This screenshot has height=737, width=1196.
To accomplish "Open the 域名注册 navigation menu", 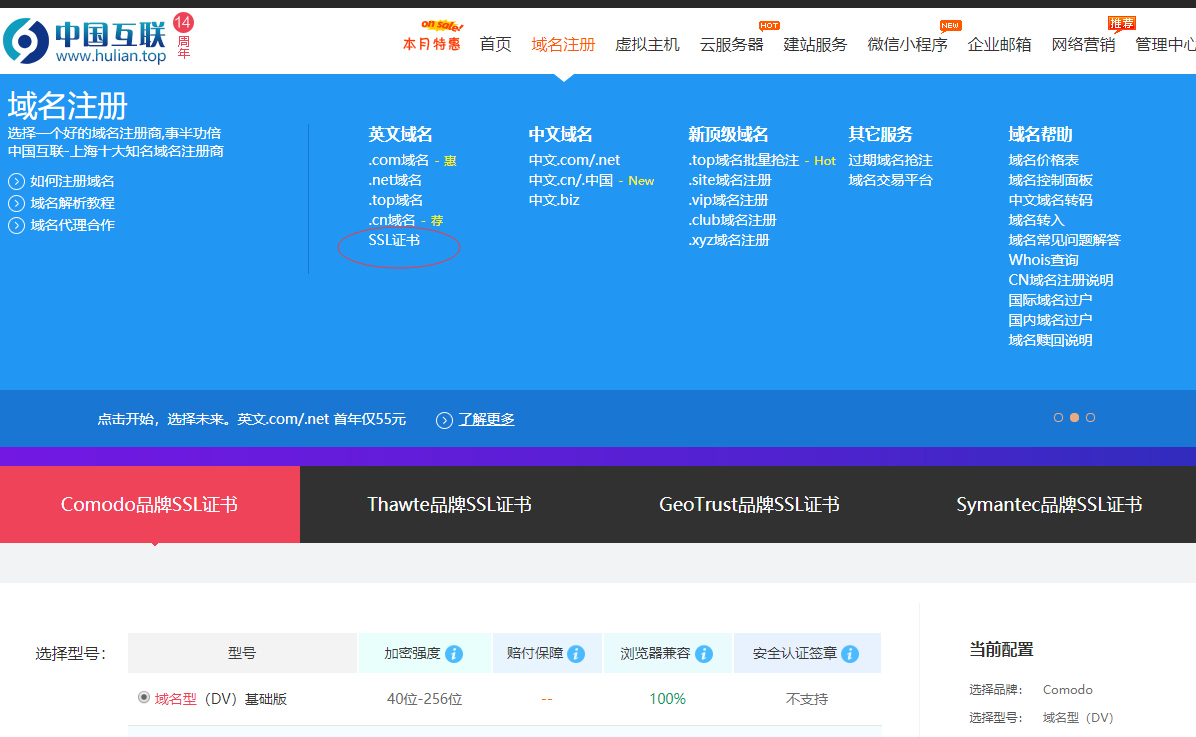I will pyautogui.click(x=563, y=44).
